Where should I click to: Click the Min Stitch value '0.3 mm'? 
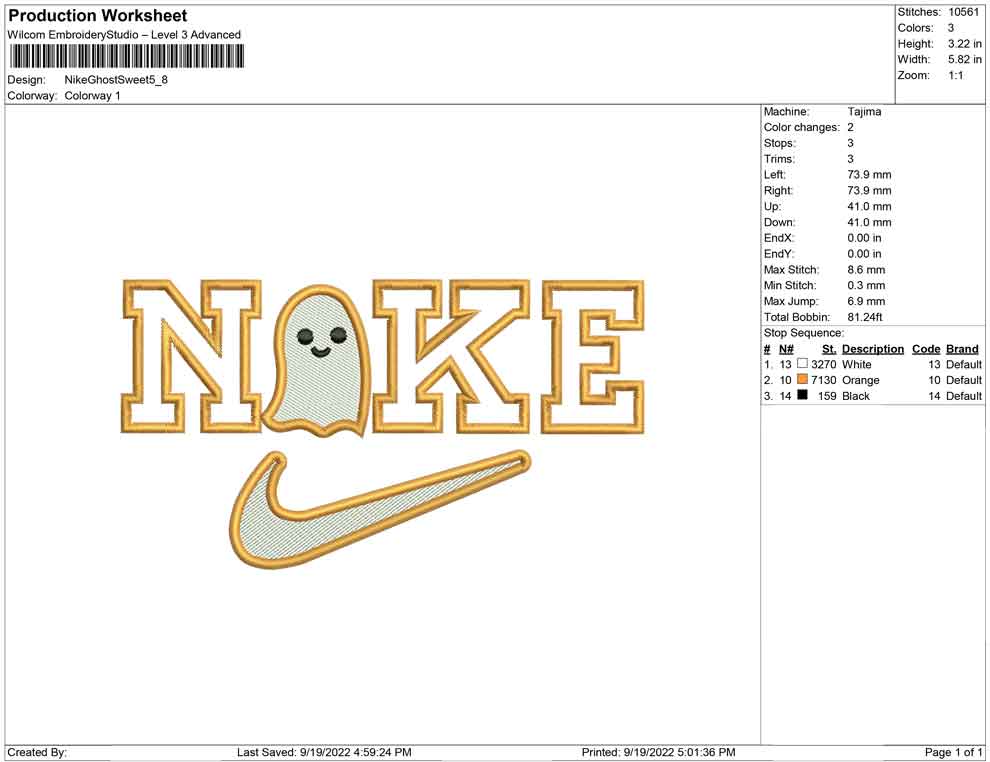[x=866, y=285]
